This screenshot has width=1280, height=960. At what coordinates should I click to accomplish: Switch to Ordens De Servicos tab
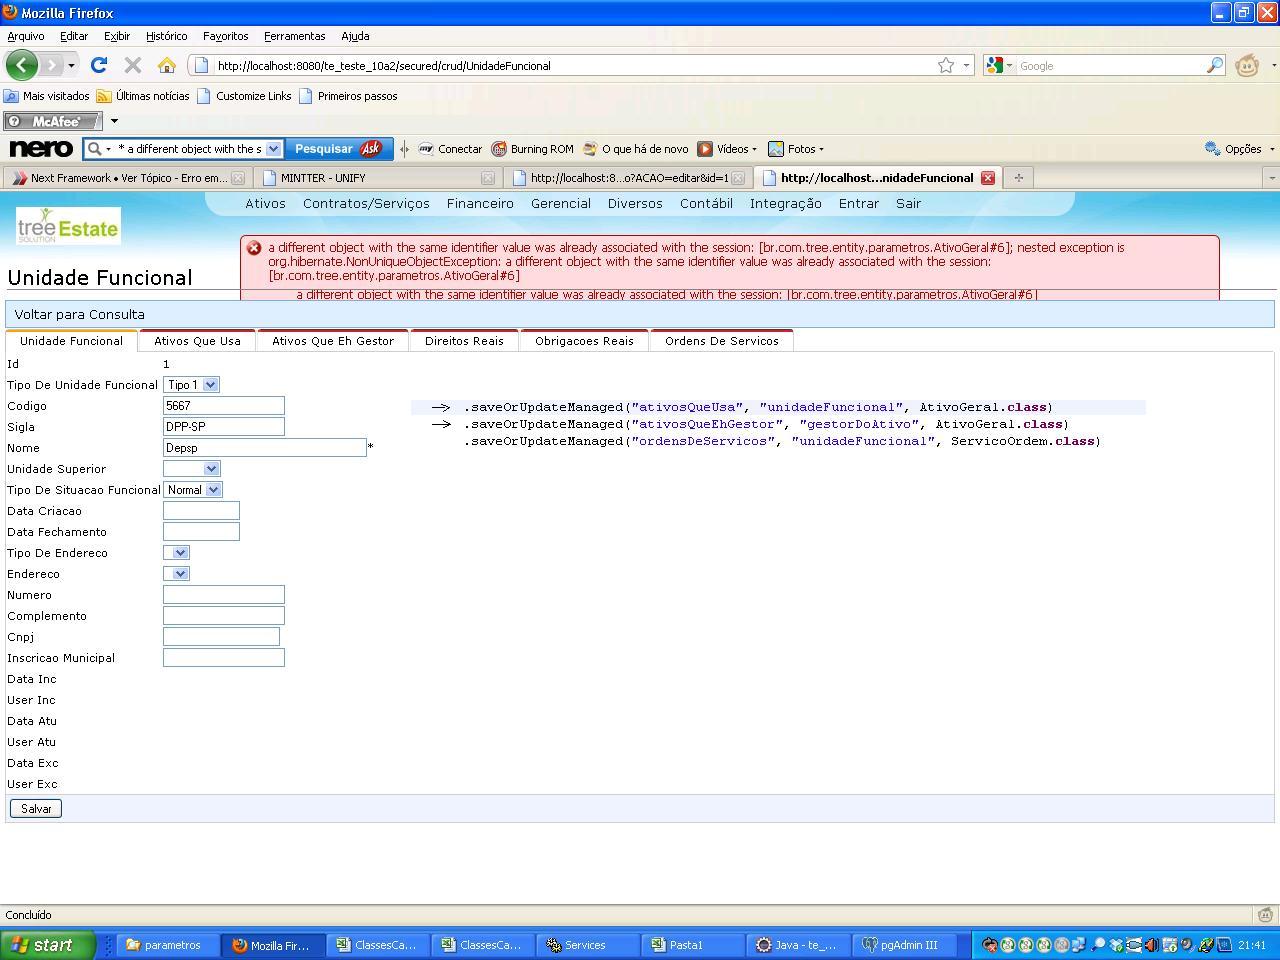722,341
